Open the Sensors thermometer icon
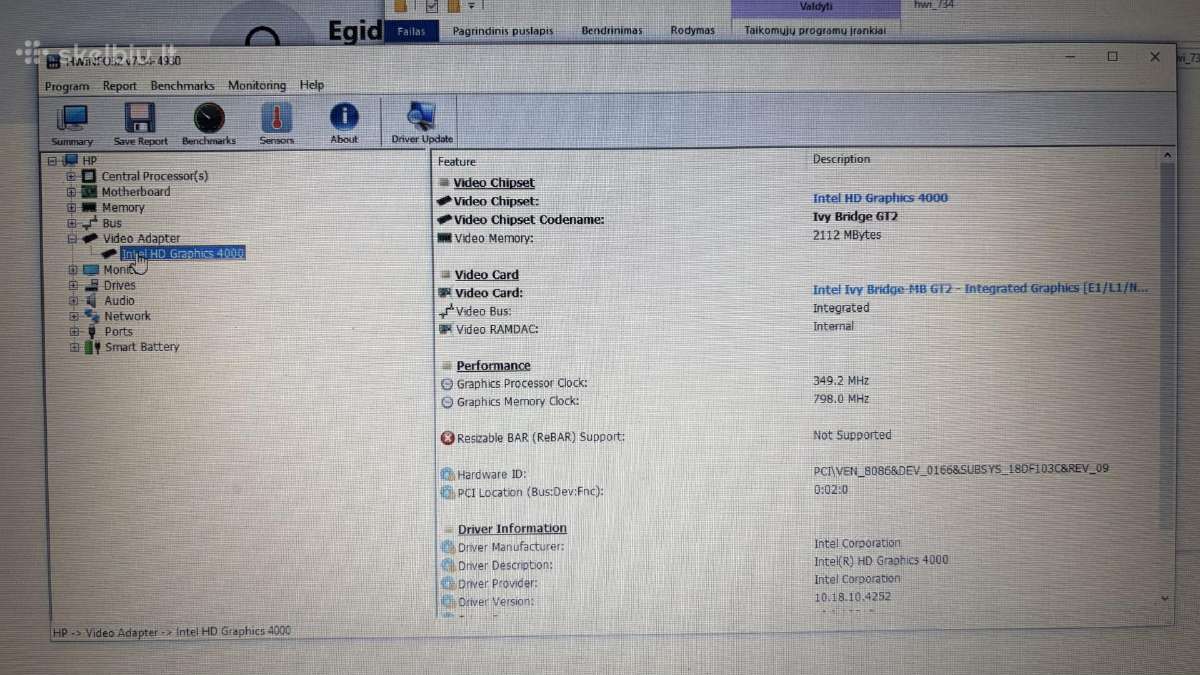The image size is (1200, 675). 277,118
